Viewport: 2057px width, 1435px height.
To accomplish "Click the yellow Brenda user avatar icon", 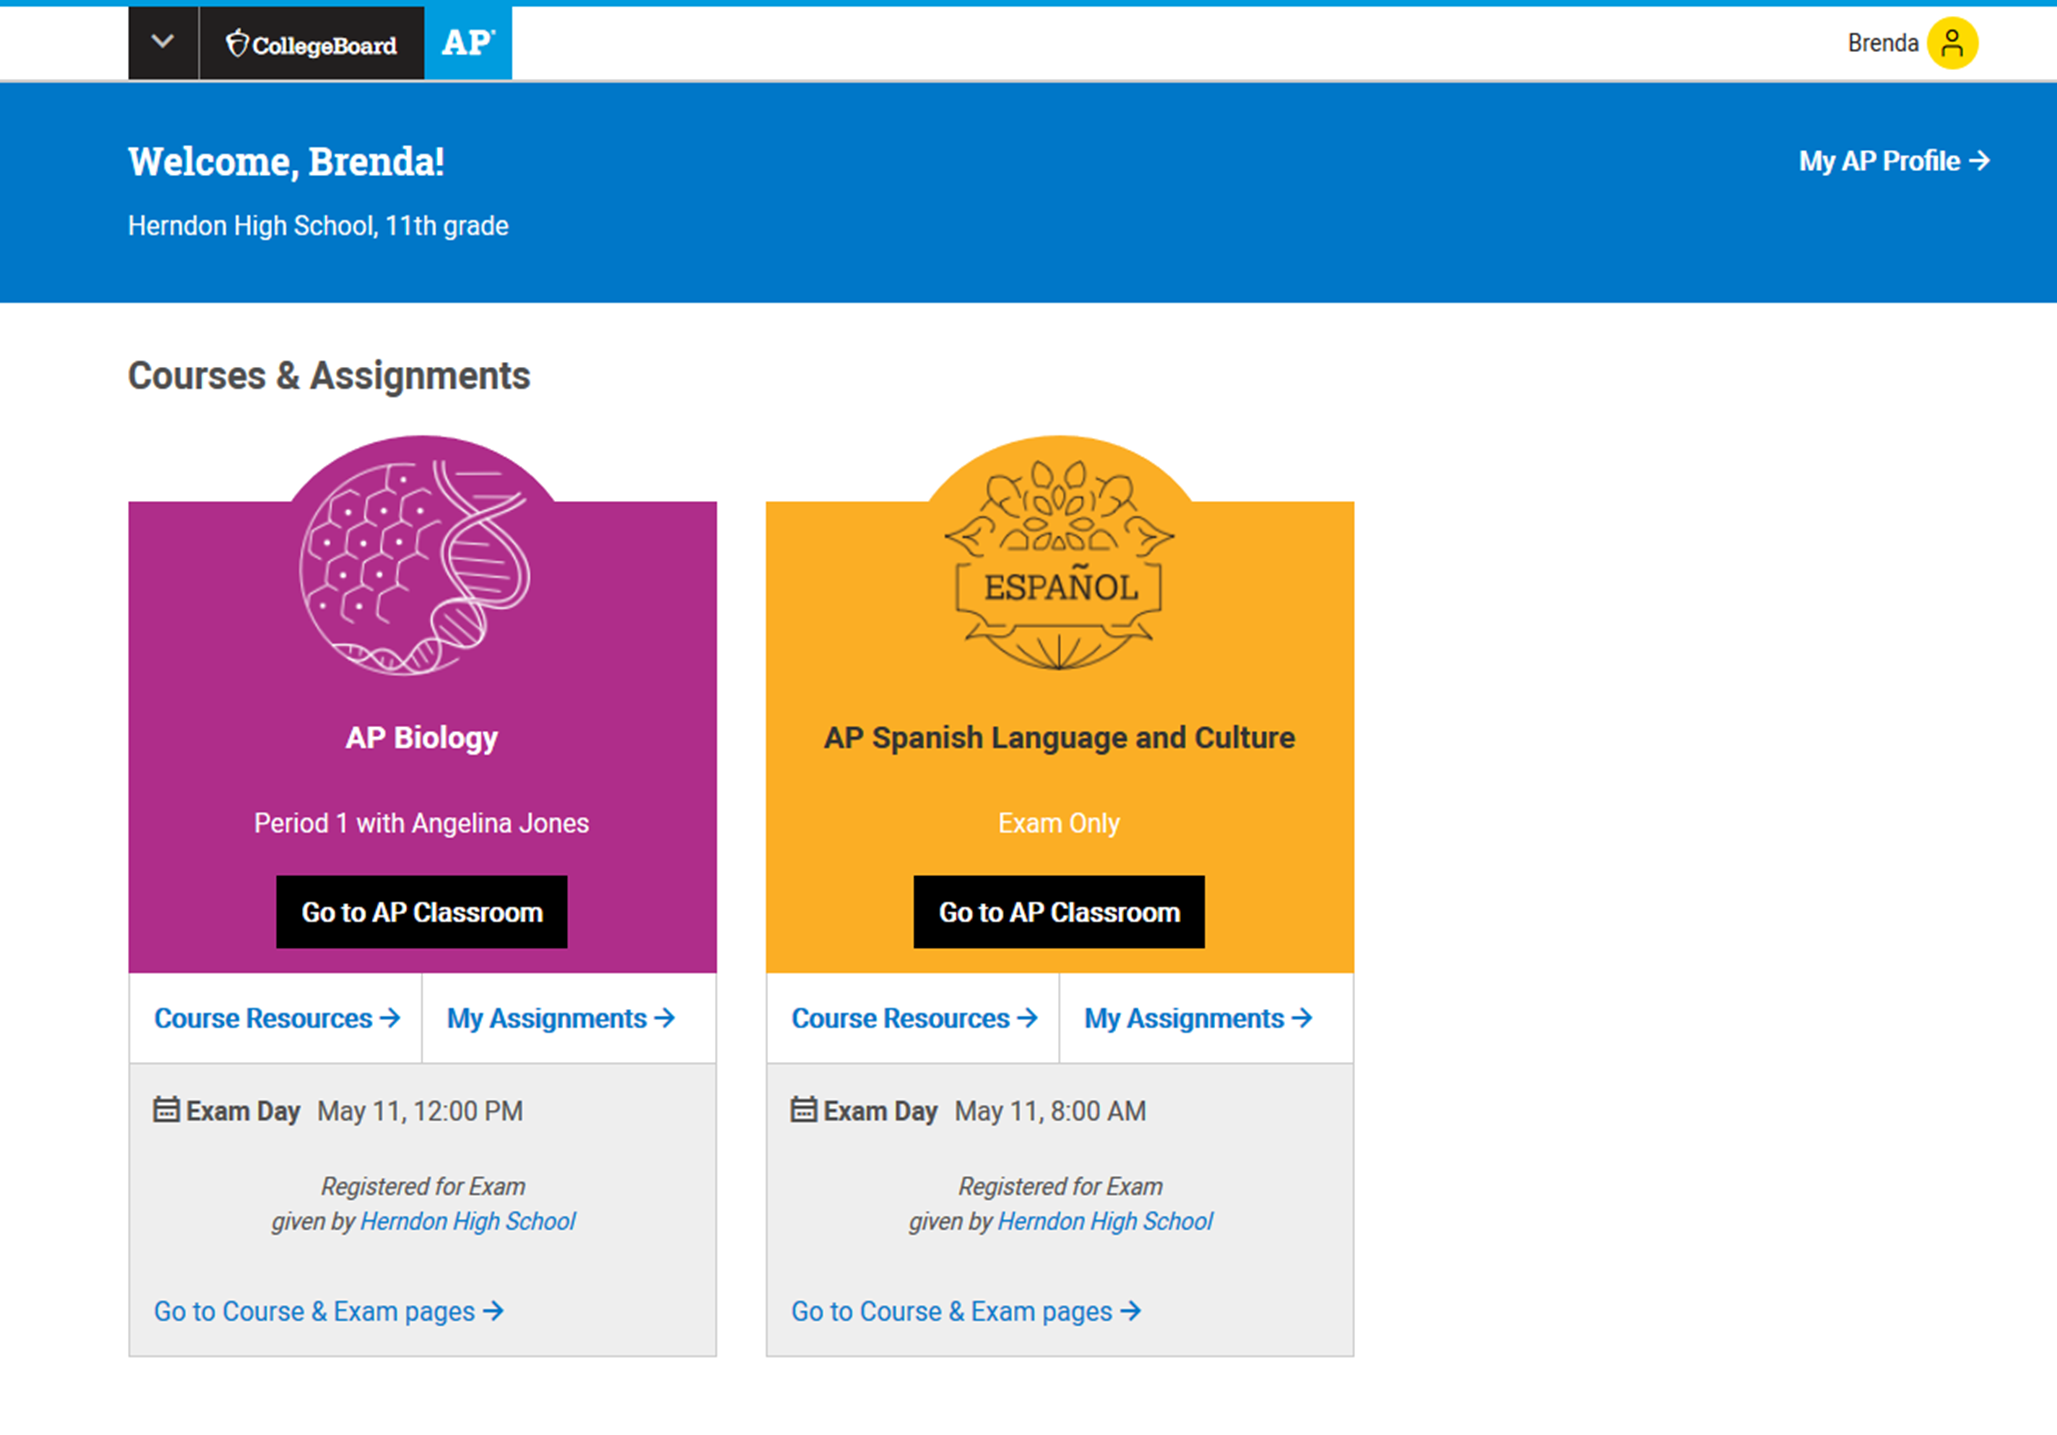I will click(x=1952, y=44).
